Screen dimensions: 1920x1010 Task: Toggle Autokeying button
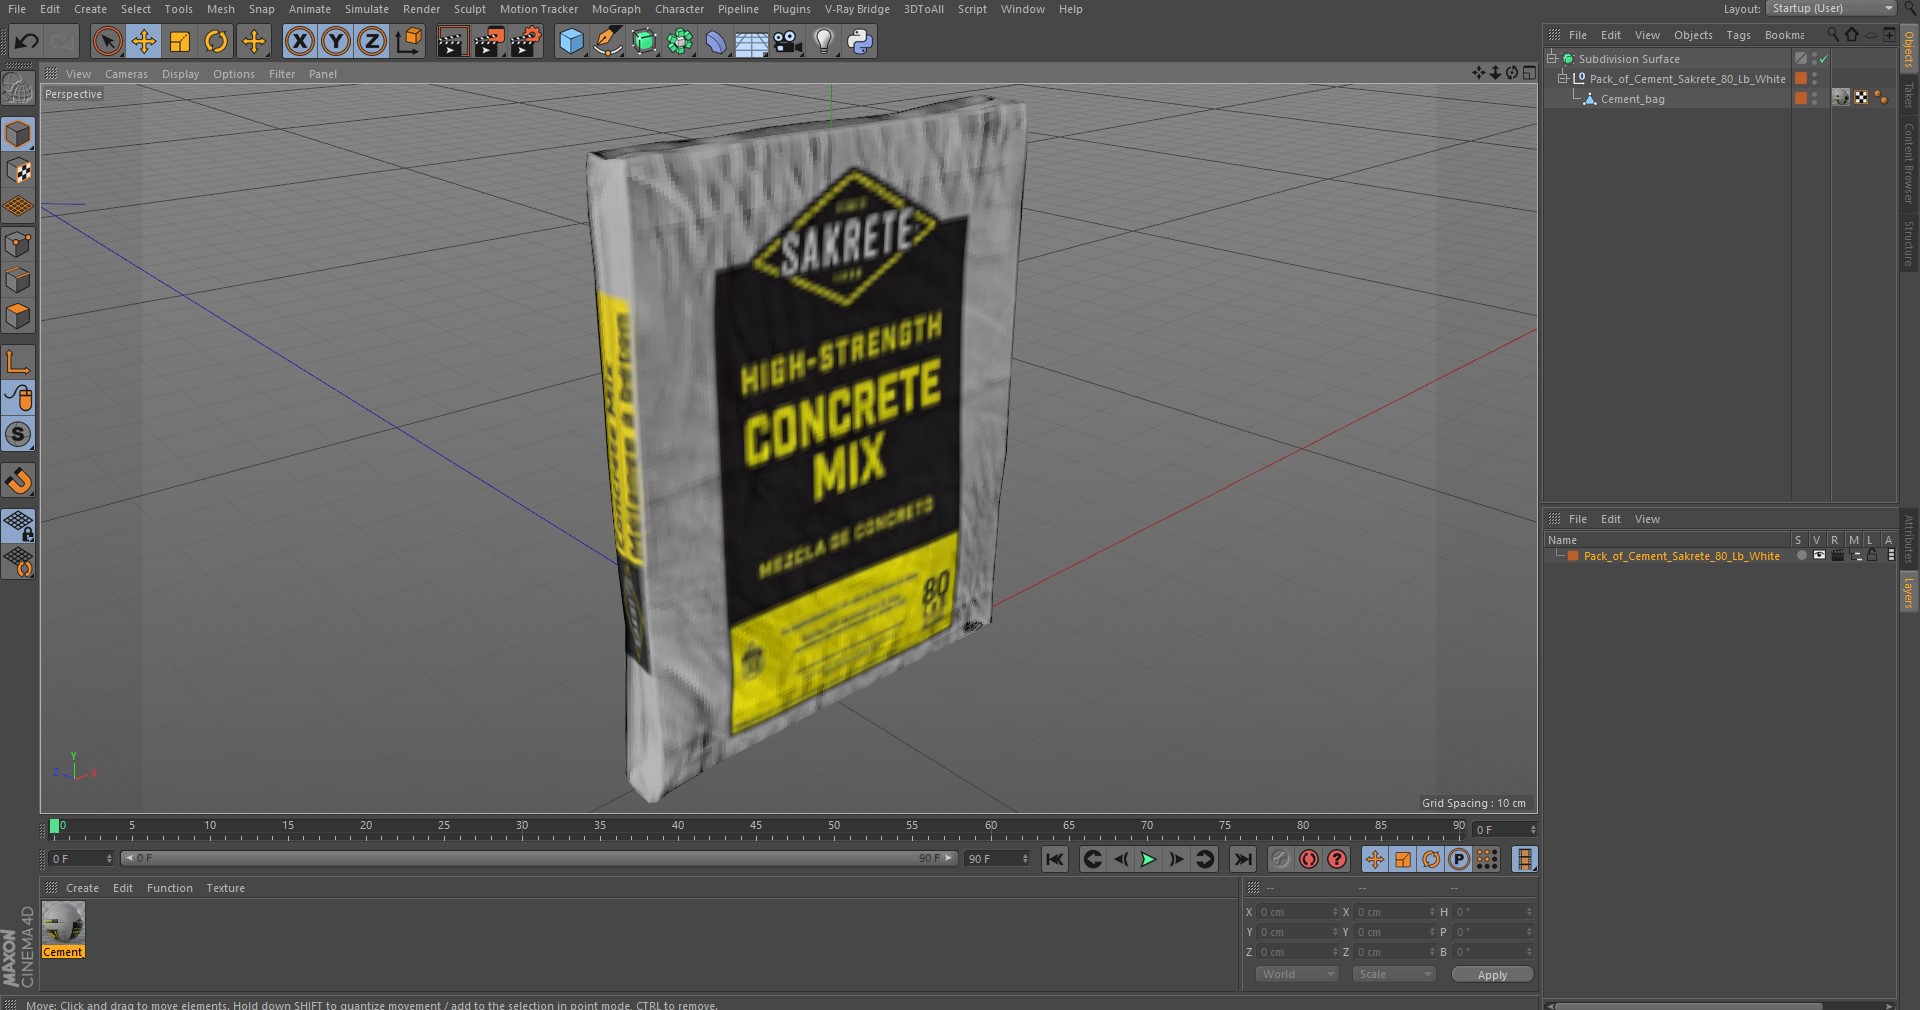tap(1308, 859)
